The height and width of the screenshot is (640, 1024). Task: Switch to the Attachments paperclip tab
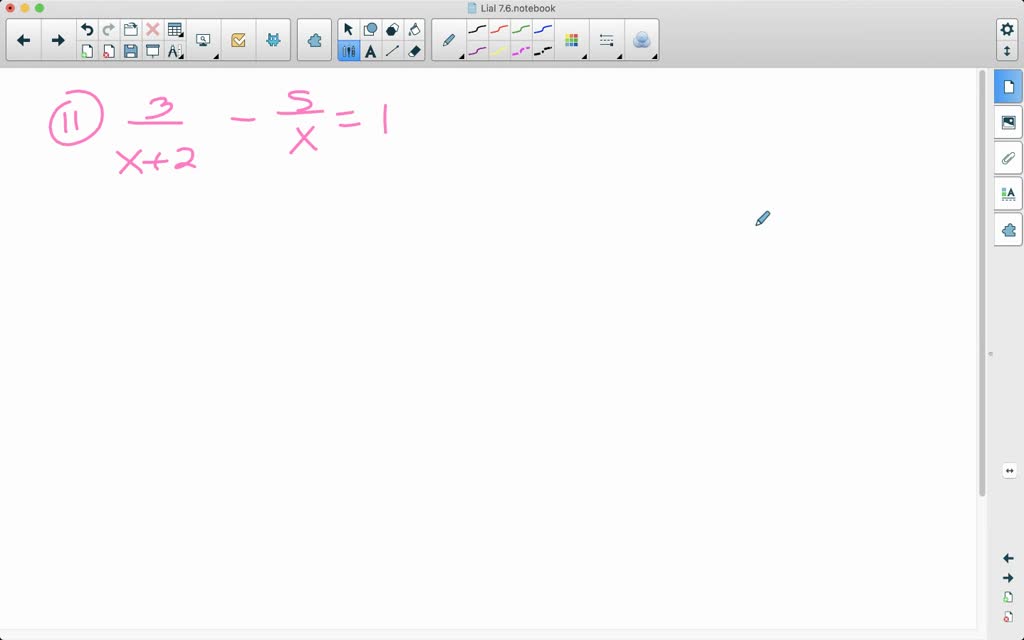pos(1008,158)
